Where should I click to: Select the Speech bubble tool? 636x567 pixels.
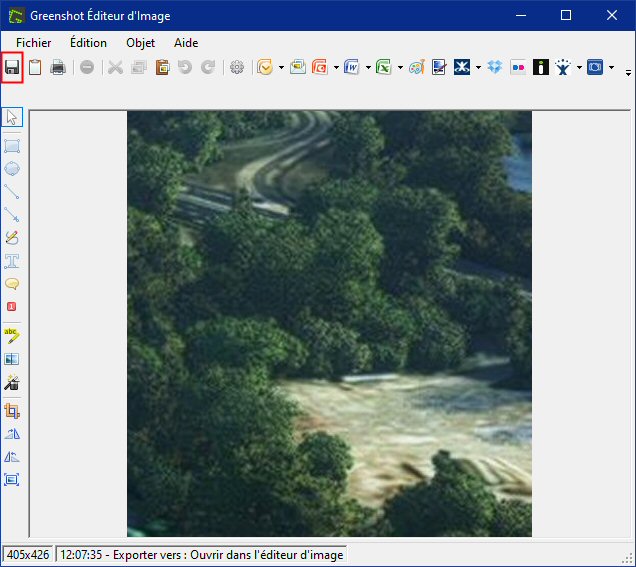pos(12,284)
